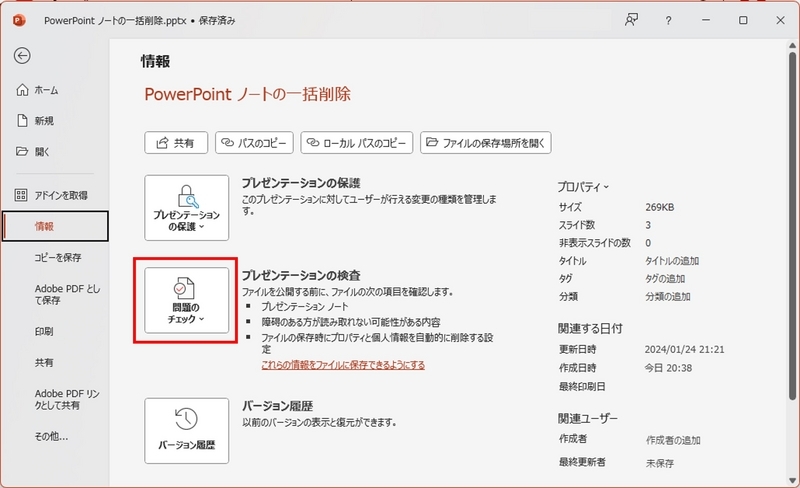The height and width of the screenshot is (488, 800).
Task: Click the 関連ユーザー heading
Action: pos(587,419)
